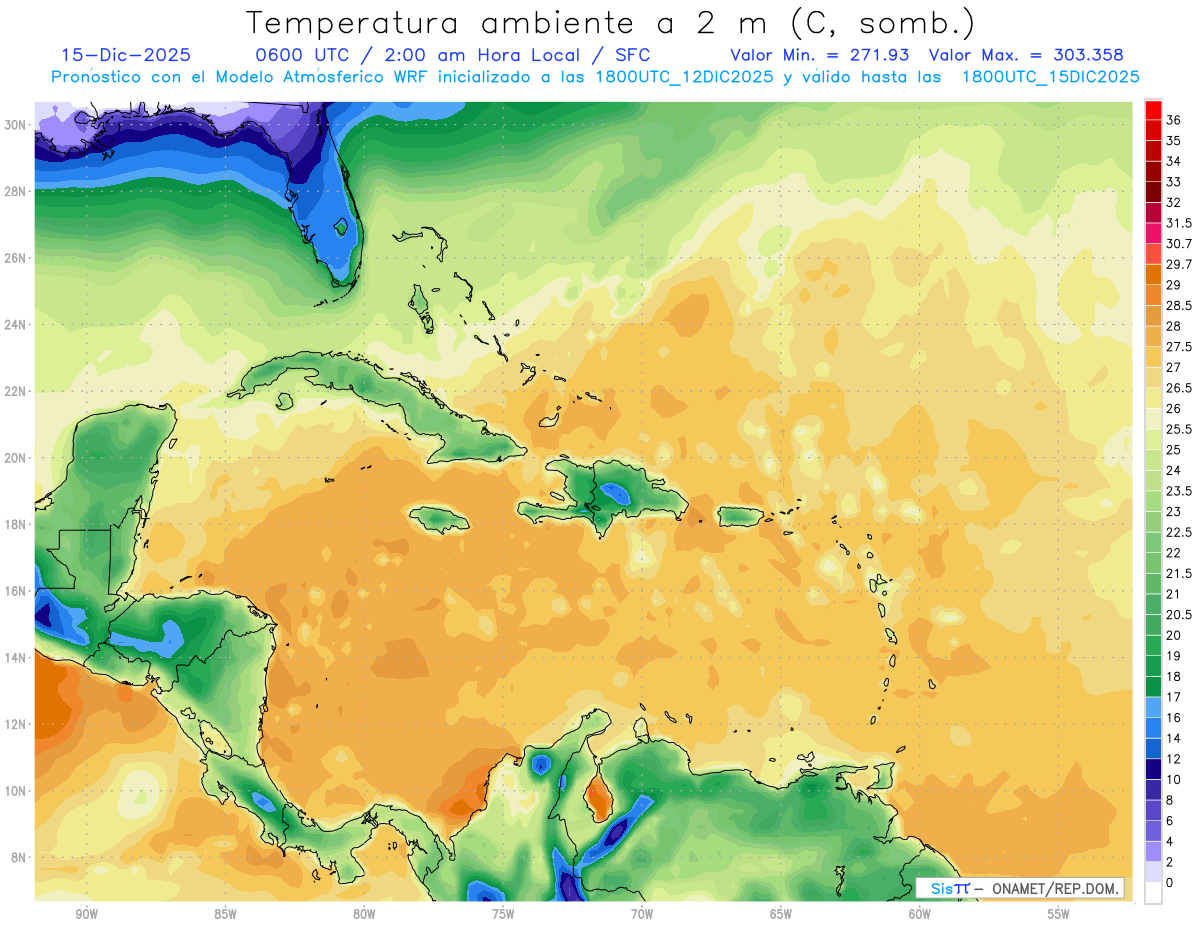Click the pink legend swatch between 30.7 and 31.5
This screenshot has height=927, width=1200.
click(1153, 233)
